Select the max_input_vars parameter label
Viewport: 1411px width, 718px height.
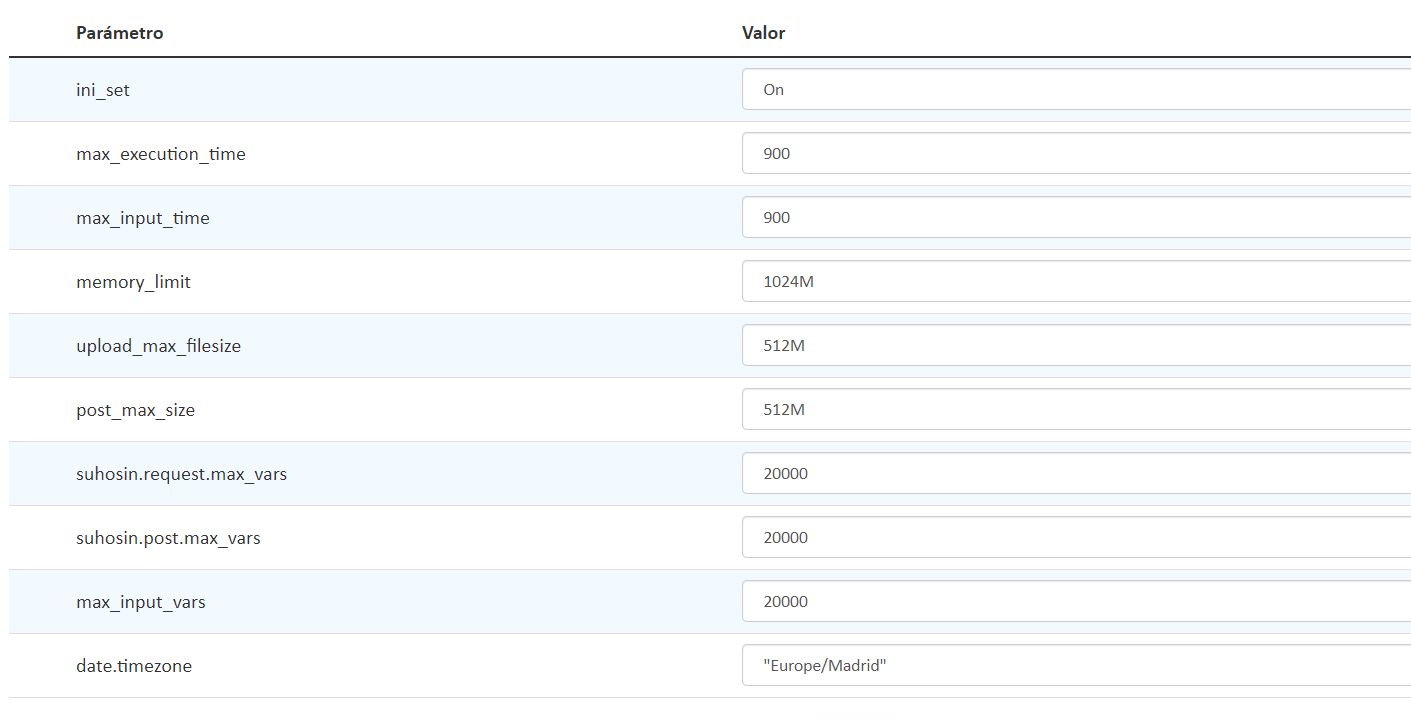click(141, 602)
